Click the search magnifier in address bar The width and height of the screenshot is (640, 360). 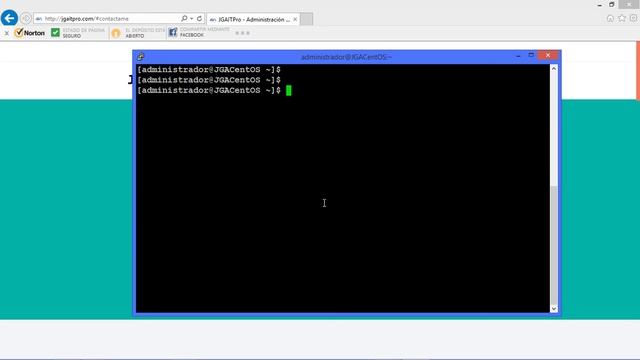click(x=184, y=18)
